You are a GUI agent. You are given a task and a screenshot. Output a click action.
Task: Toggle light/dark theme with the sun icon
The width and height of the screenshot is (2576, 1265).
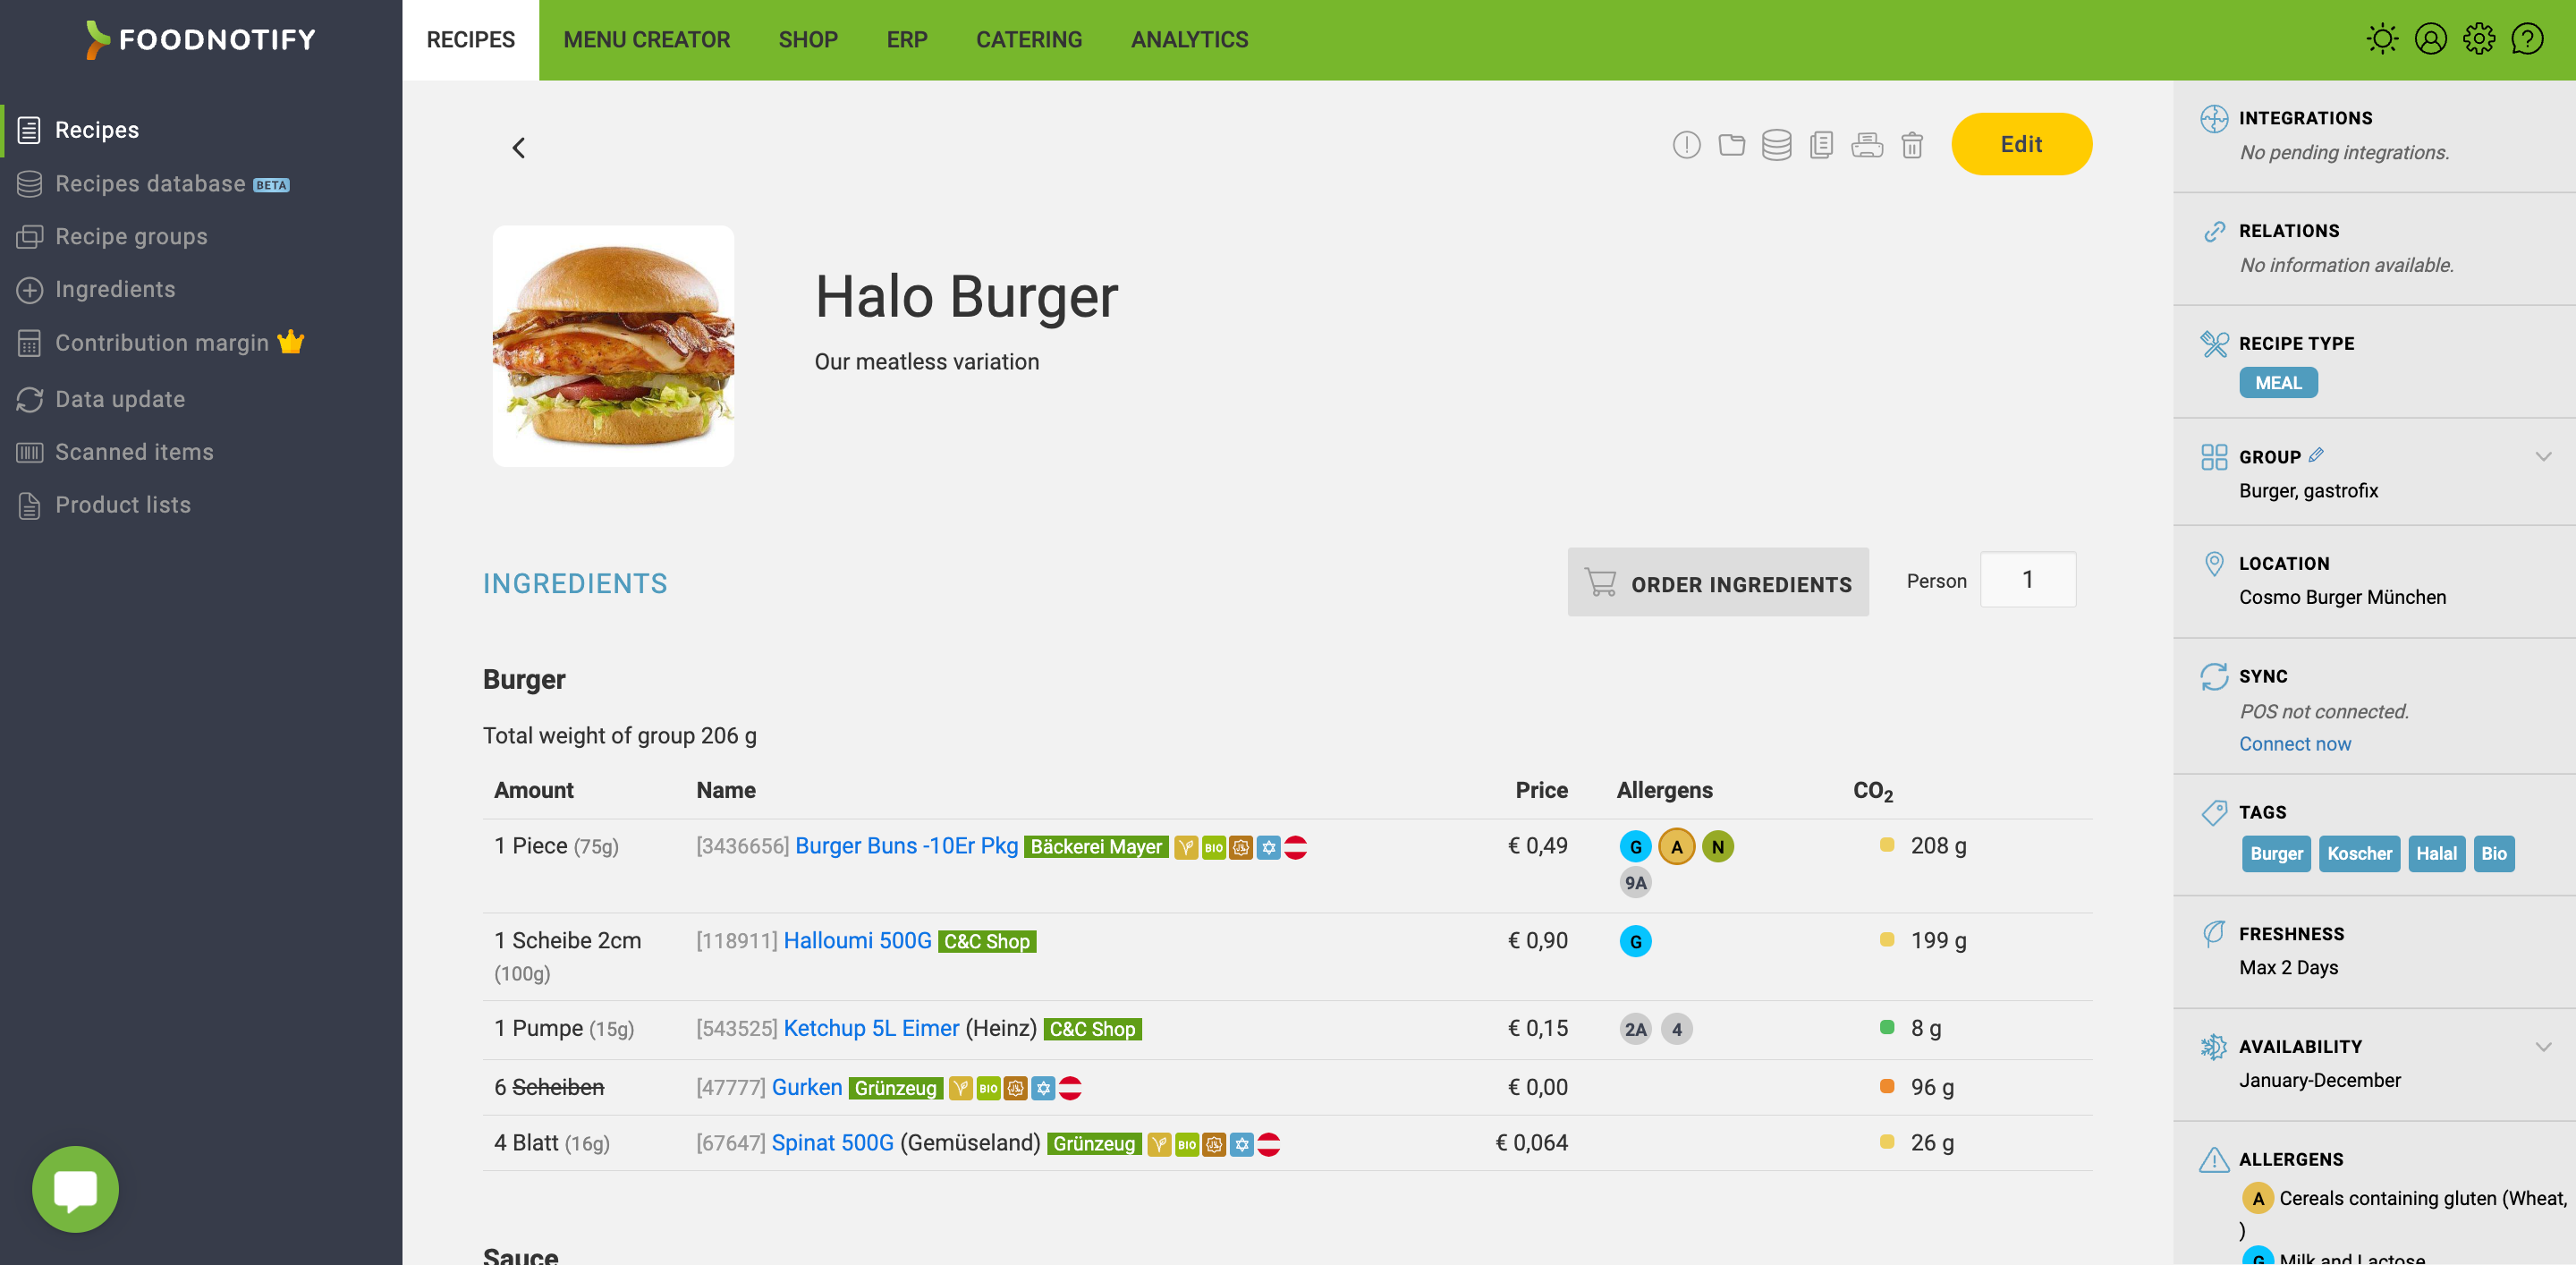pos(2383,38)
